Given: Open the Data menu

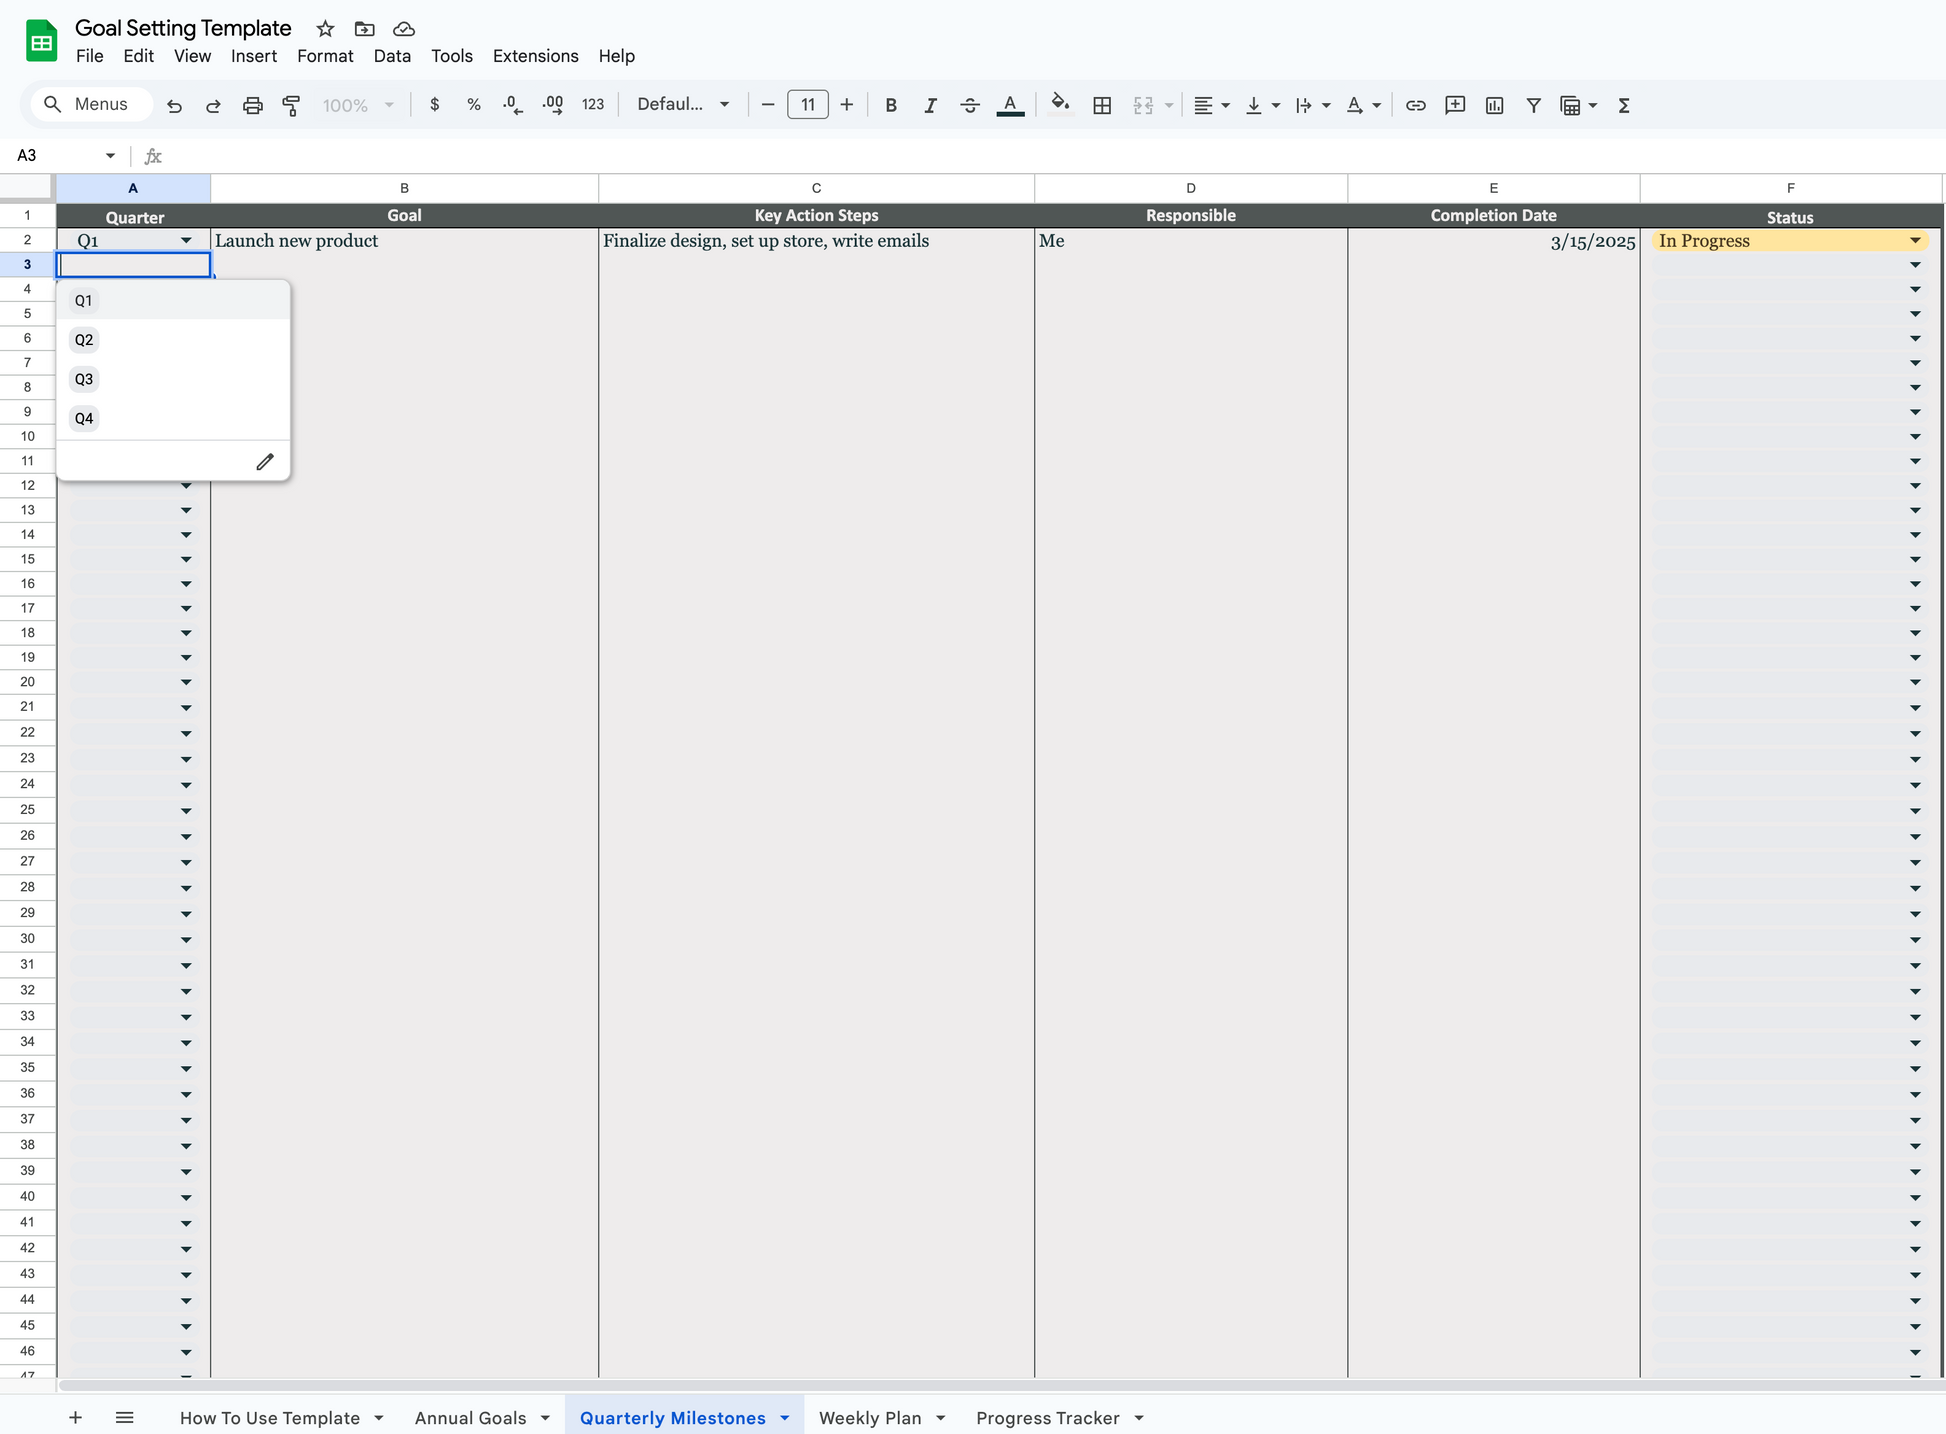Looking at the screenshot, I should 392,56.
